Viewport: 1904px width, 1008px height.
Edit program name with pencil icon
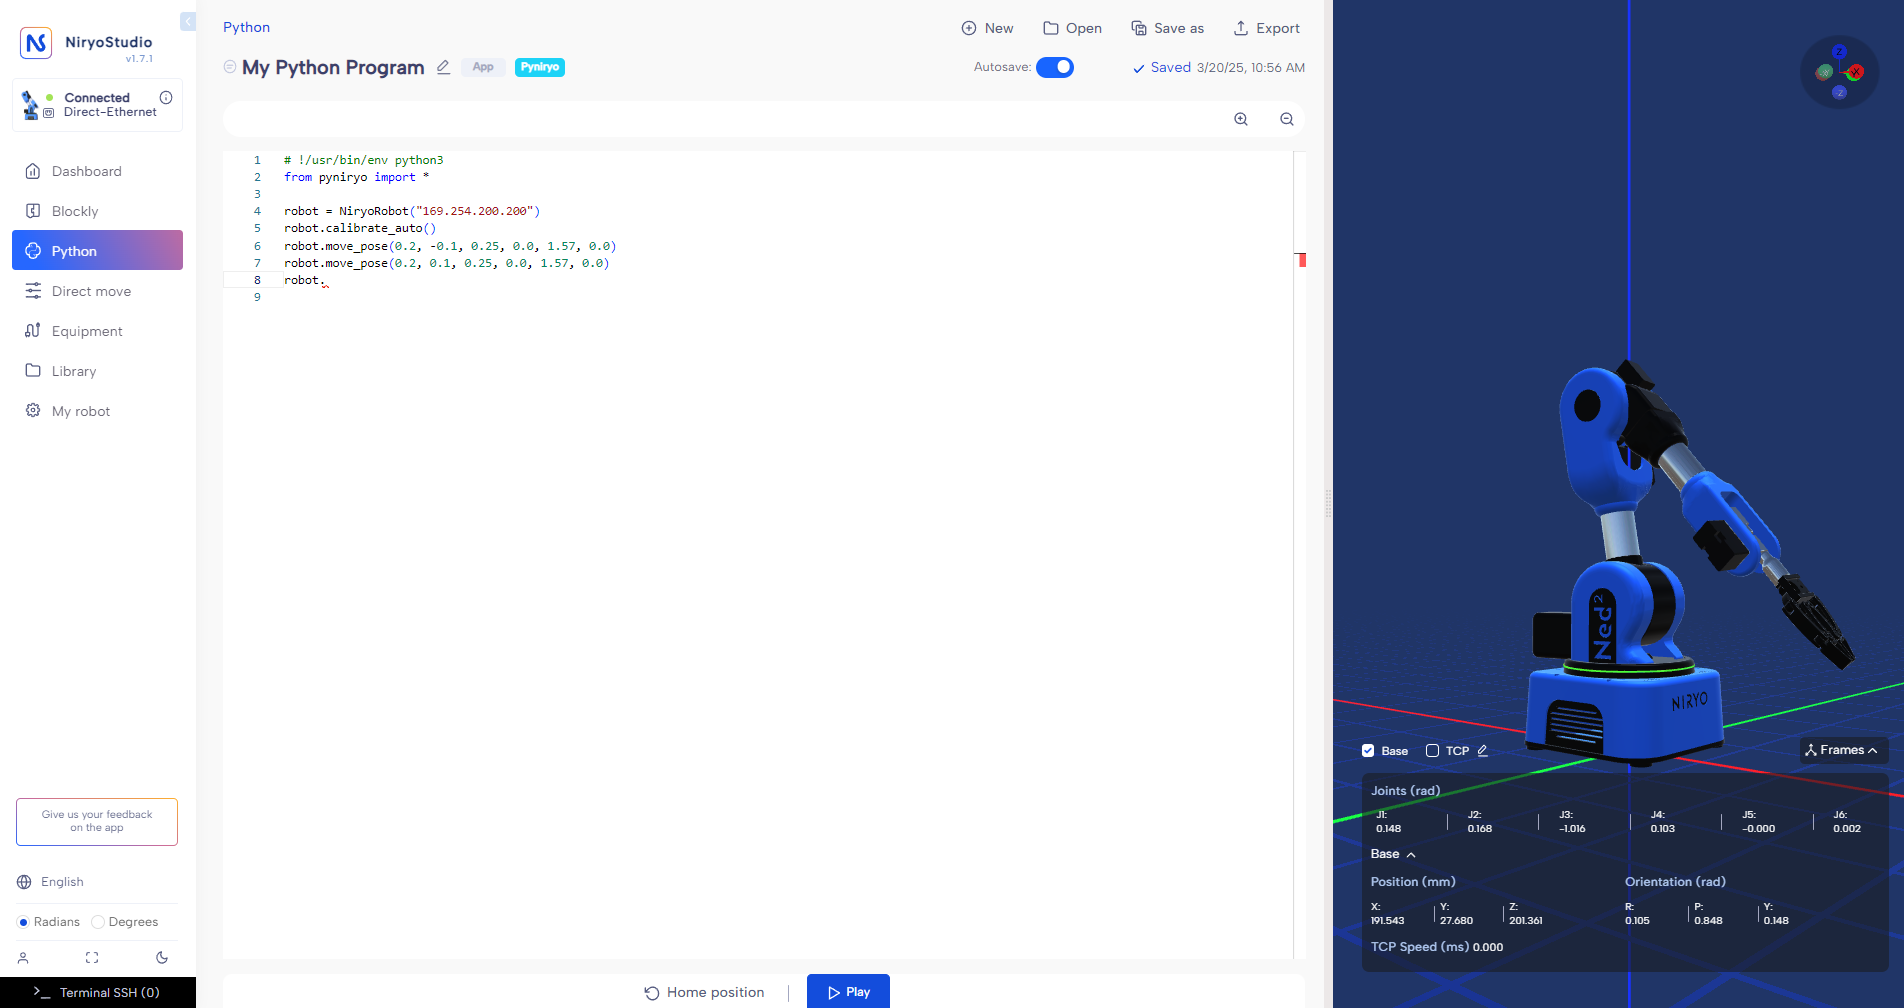443,67
